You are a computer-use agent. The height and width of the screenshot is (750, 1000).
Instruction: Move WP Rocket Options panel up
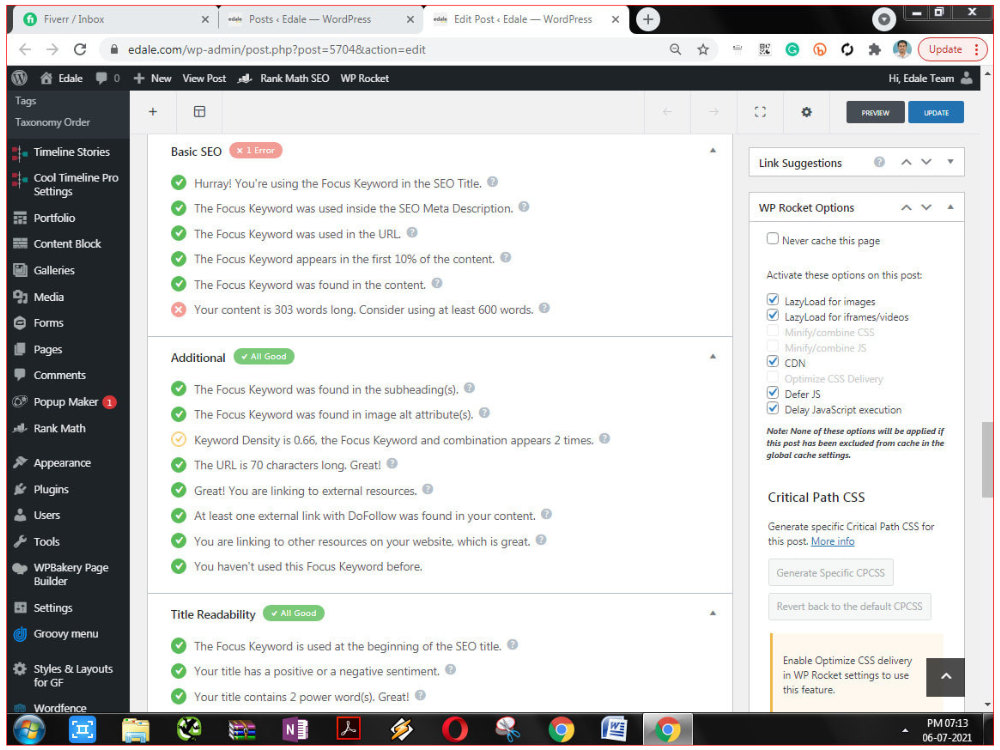[x=906, y=207]
